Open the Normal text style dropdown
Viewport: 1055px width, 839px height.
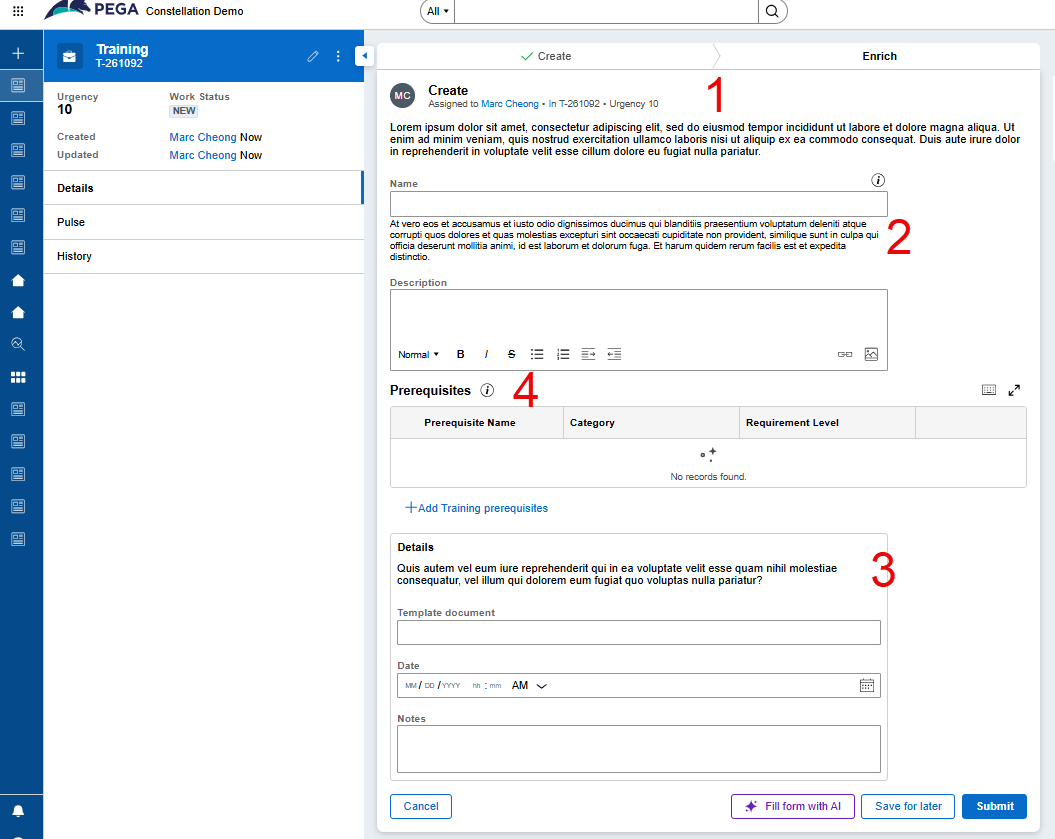[418, 354]
